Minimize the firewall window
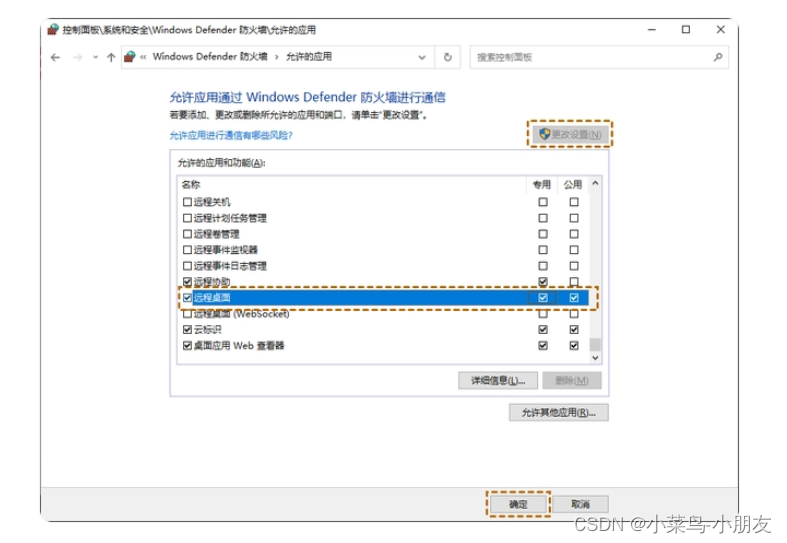The height and width of the screenshot is (543, 787). [651, 30]
